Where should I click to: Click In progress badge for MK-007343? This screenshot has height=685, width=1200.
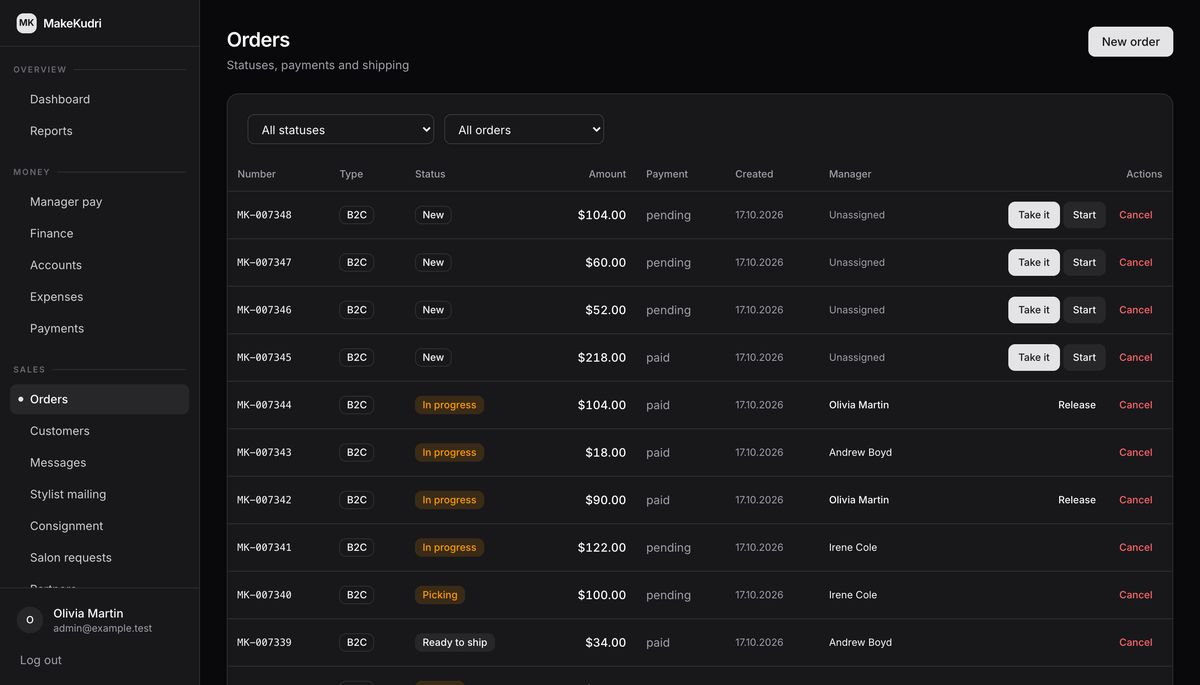pyautogui.click(x=449, y=452)
